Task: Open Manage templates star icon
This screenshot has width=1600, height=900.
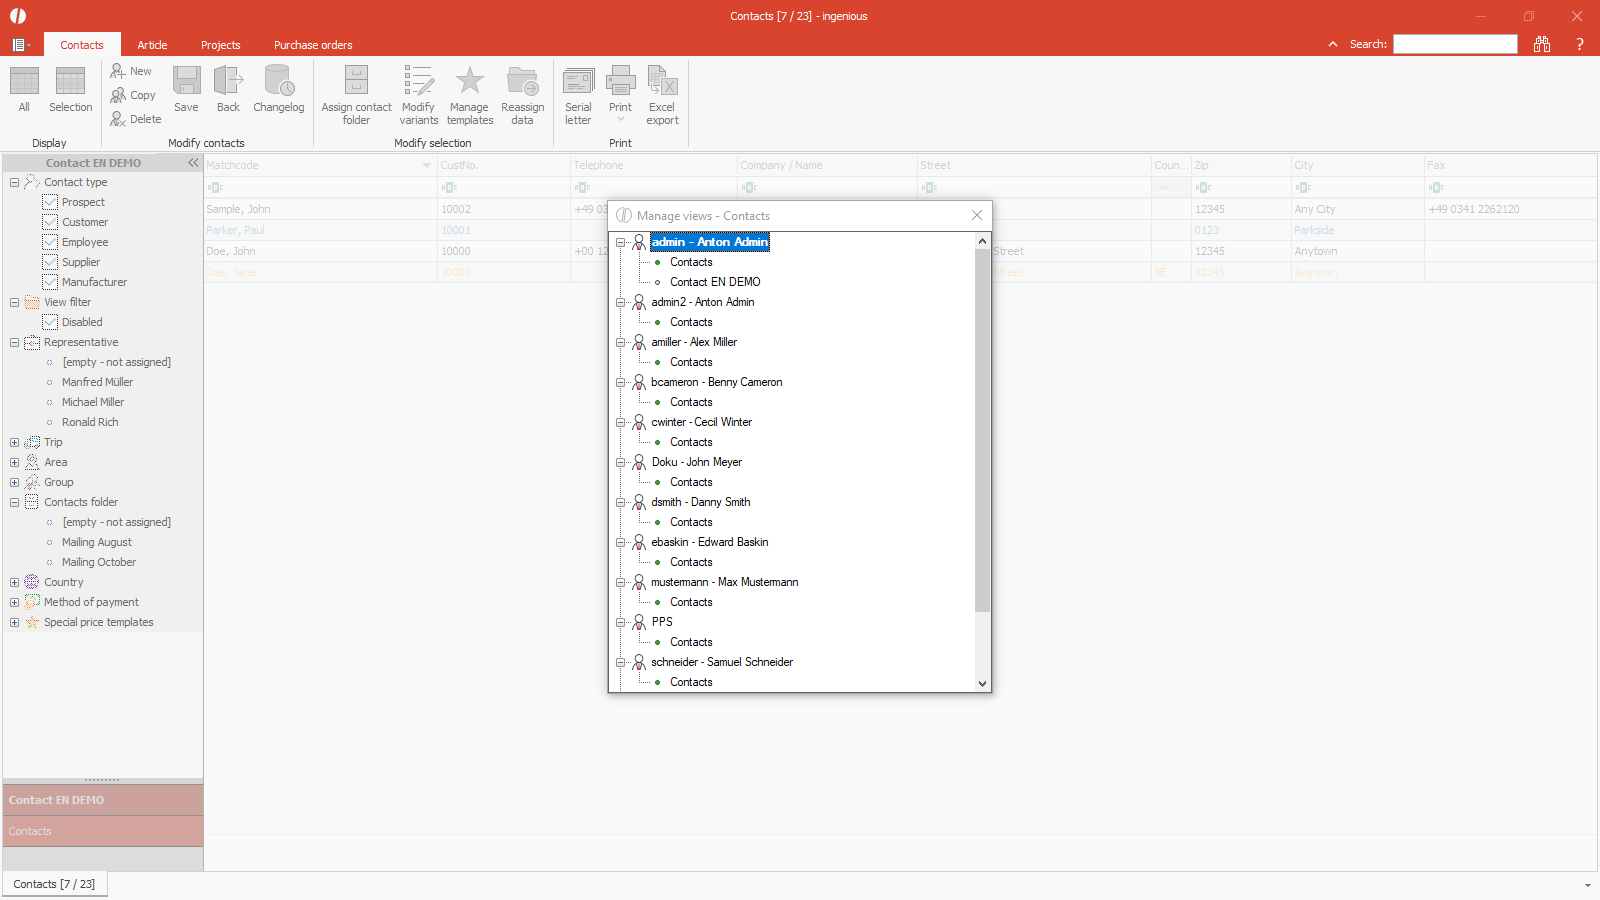Action: click(469, 82)
